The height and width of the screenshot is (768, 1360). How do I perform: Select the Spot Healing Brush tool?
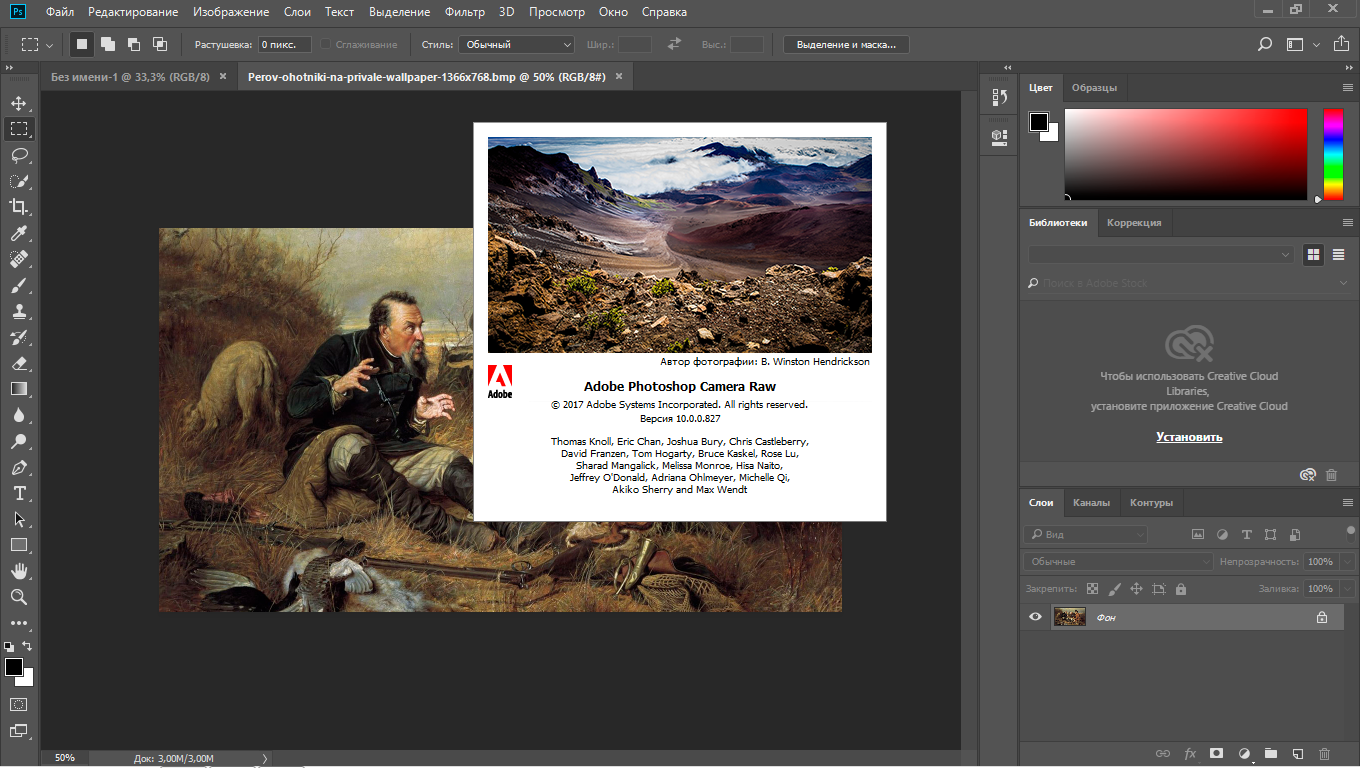[19, 259]
